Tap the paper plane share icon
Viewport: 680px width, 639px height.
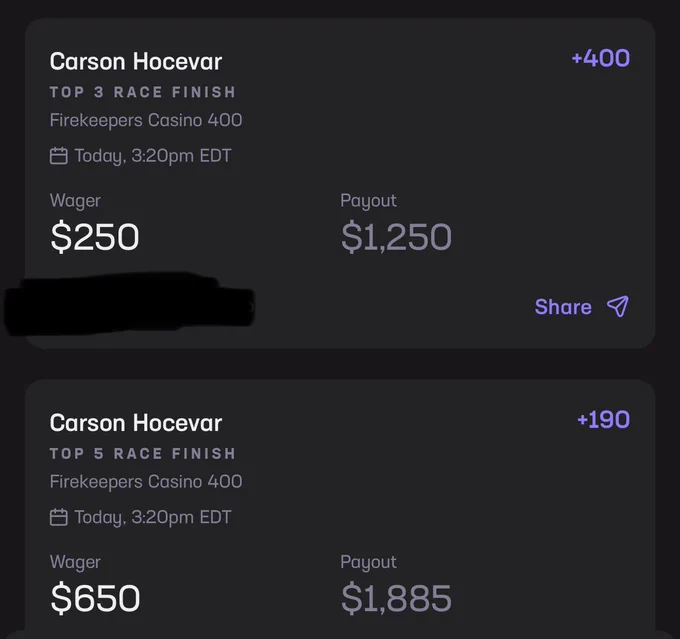tap(618, 307)
